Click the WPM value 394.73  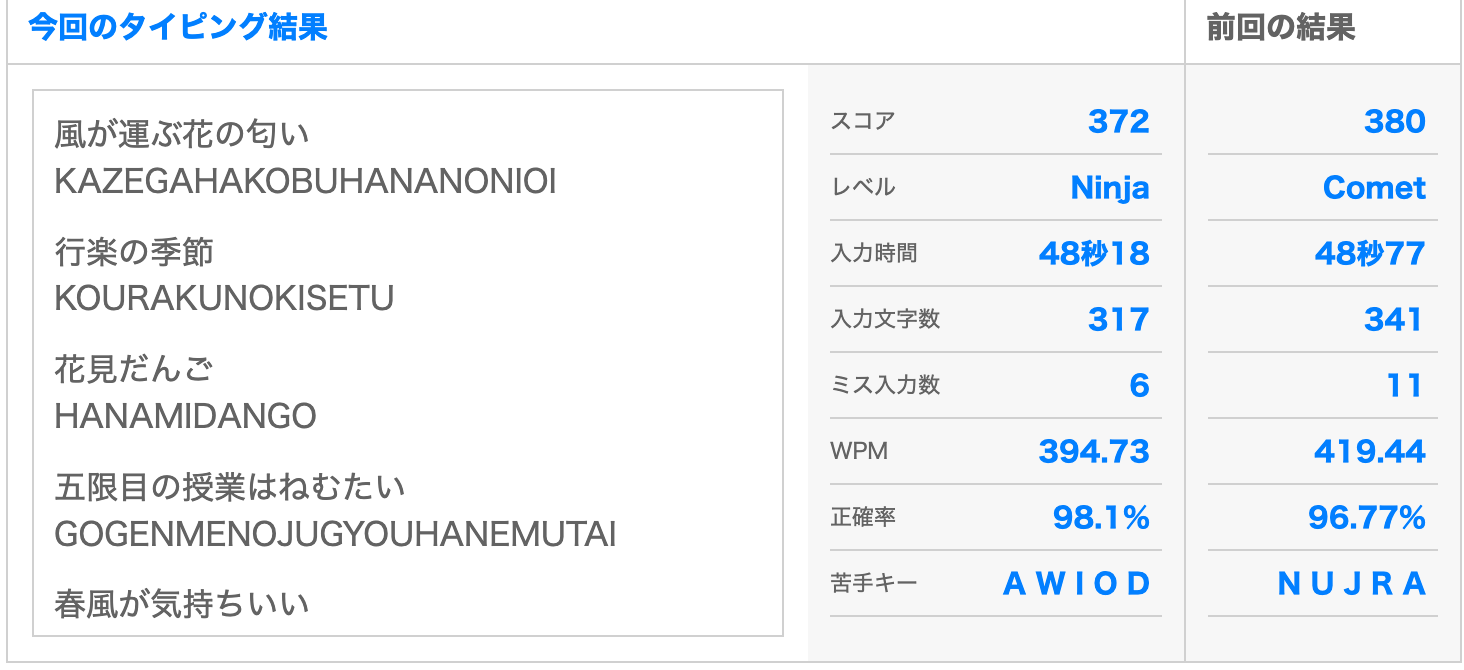1094,451
